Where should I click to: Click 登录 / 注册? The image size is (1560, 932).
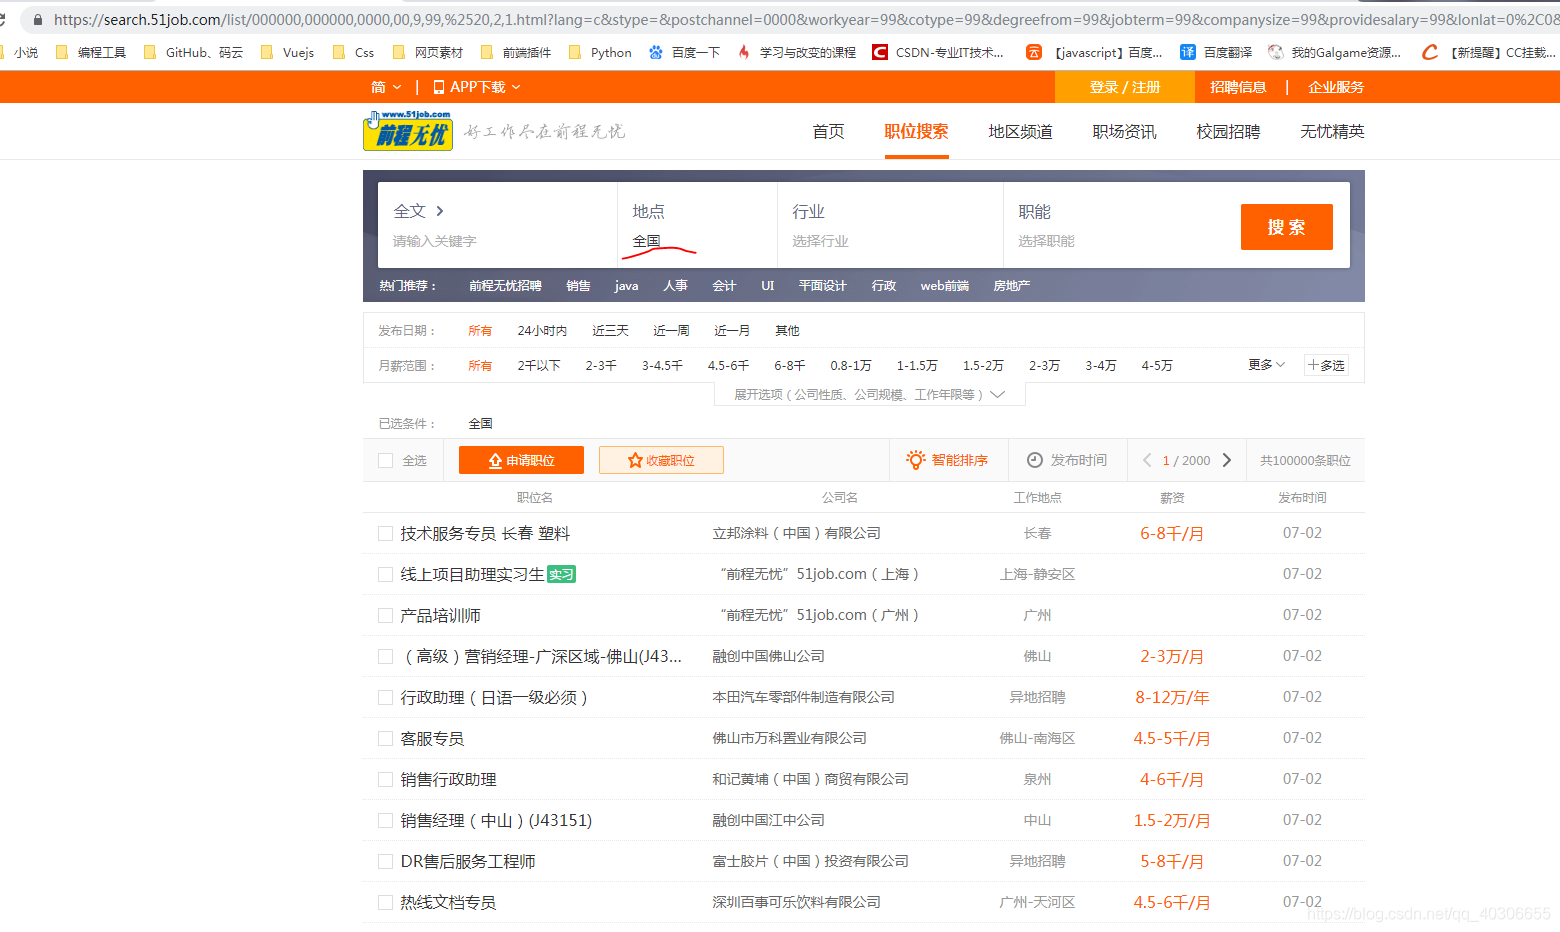pyautogui.click(x=1125, y=87)
